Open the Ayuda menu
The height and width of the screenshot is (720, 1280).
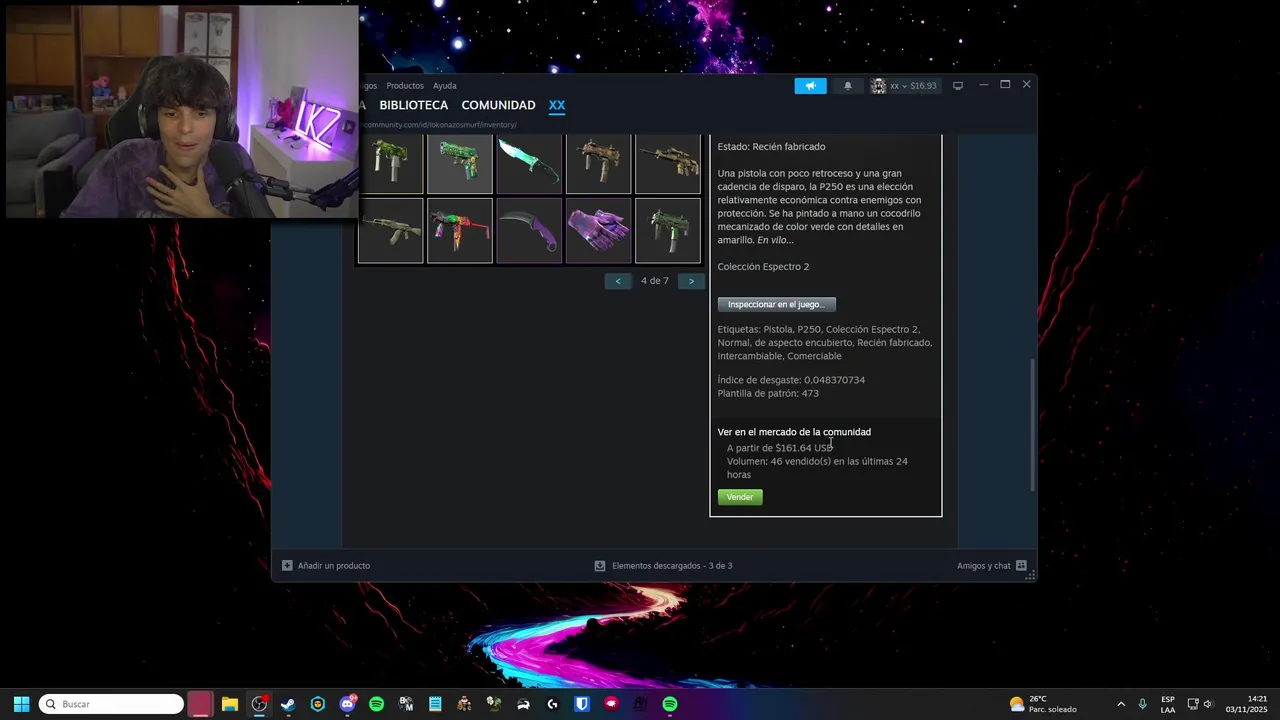(x=445, y=86)
